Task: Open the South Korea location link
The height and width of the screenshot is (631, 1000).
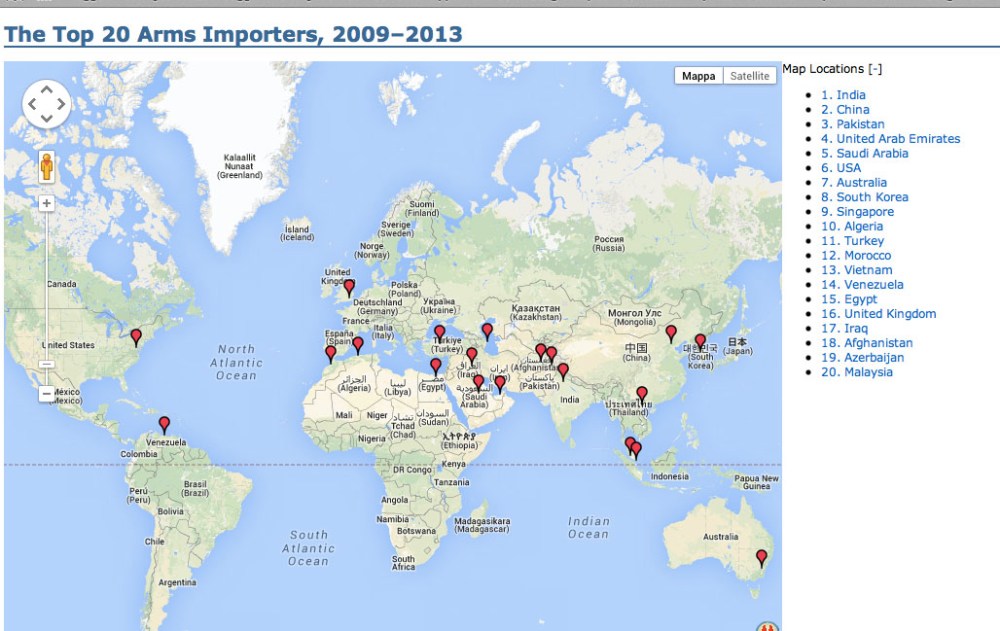Action: (x=864, y=197)
